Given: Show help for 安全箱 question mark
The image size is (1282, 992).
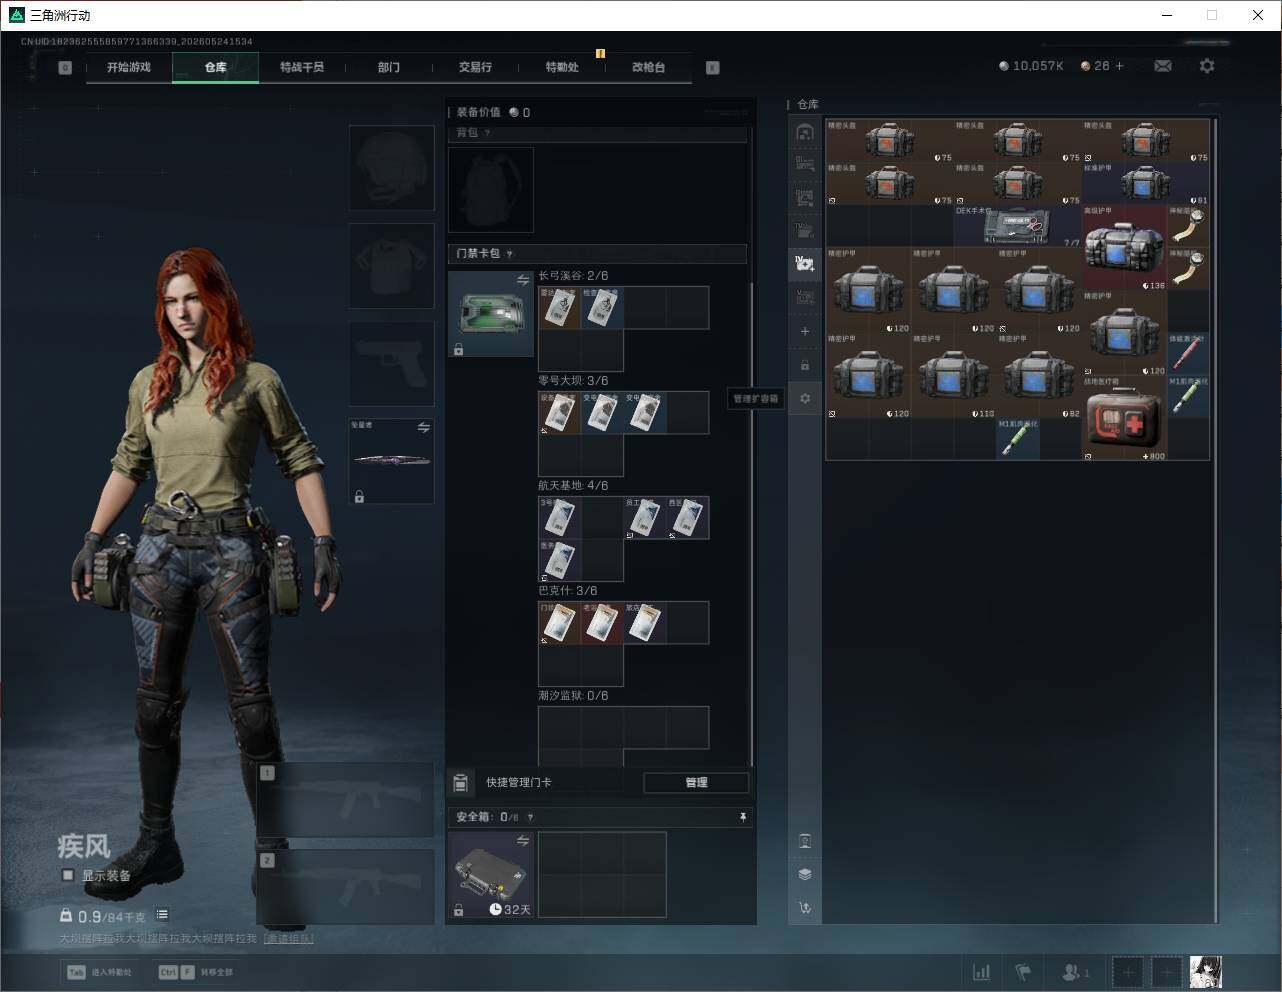Looking at the screenshot, I should pyautogui.click(x=530, y=817).
